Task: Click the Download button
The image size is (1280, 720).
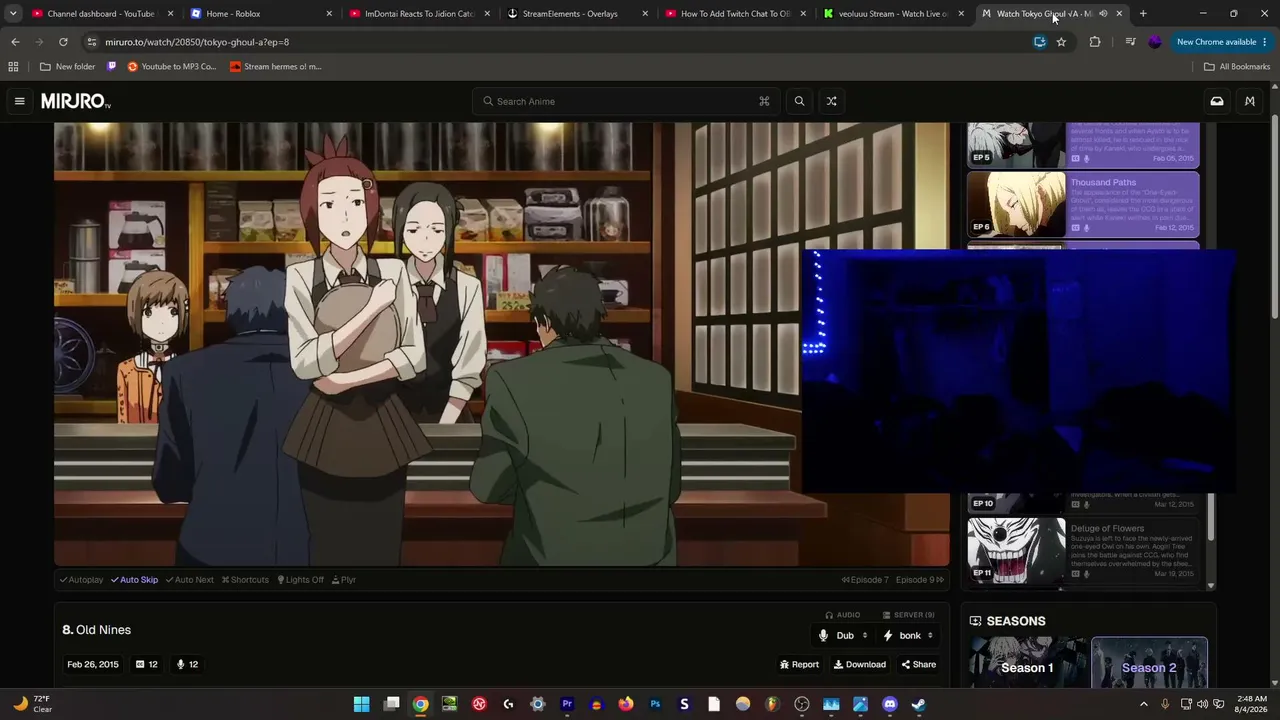Action: coord(860,664)
